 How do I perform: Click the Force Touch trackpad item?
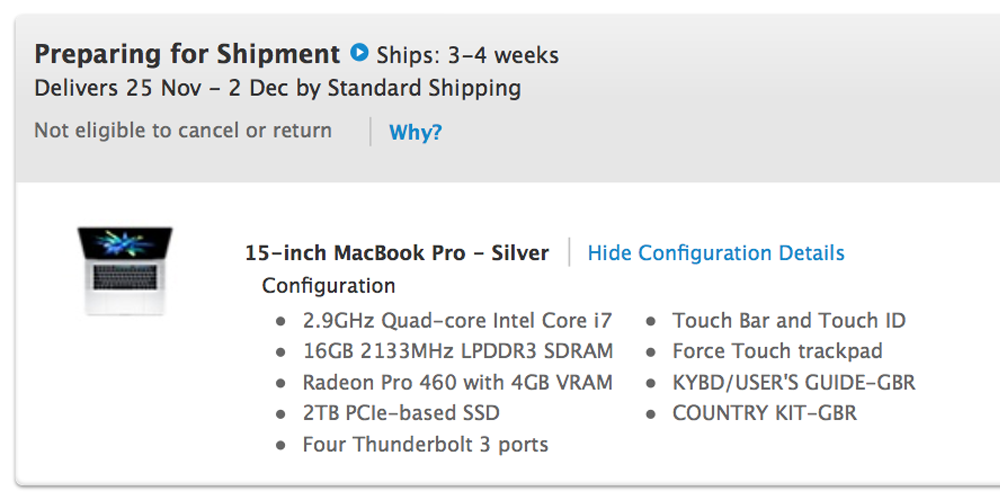click(779, 352)
